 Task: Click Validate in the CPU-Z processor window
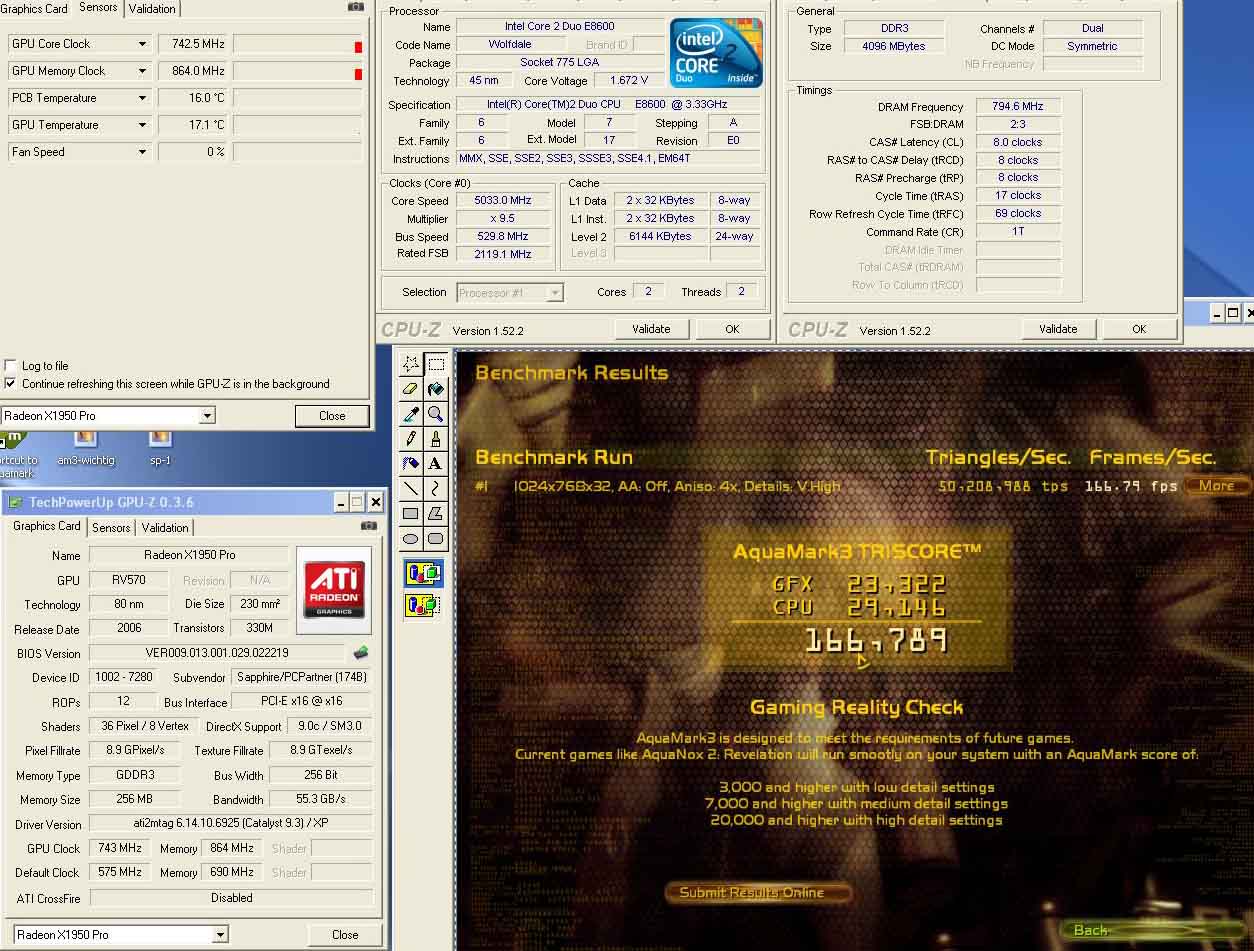651,329
